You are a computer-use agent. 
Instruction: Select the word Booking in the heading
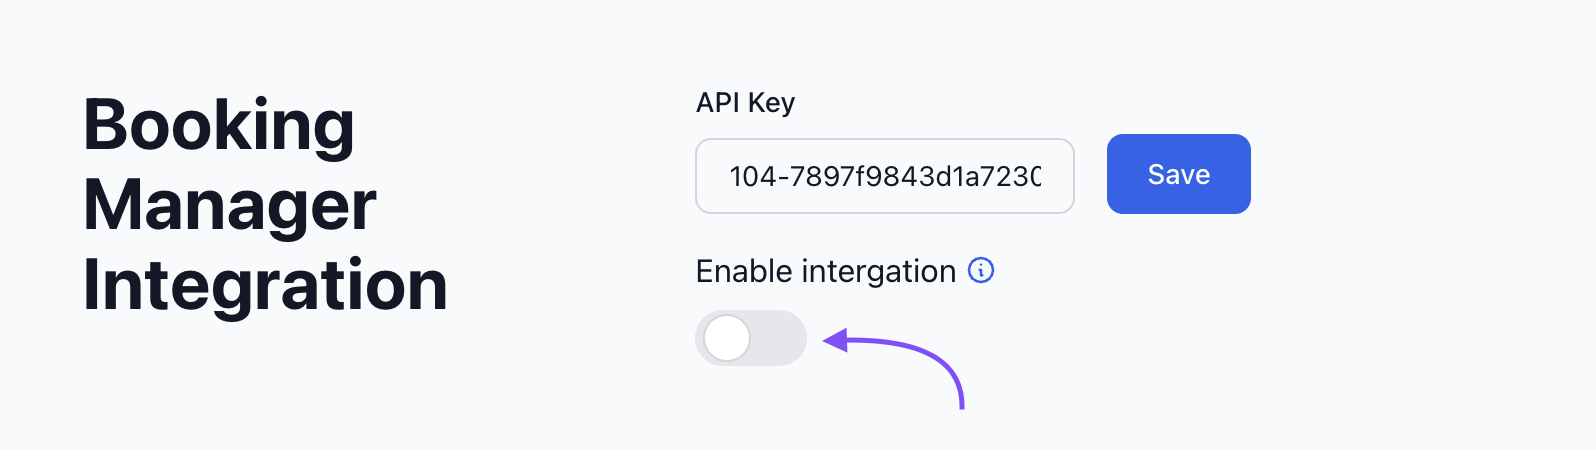click(x=219, y=126)
